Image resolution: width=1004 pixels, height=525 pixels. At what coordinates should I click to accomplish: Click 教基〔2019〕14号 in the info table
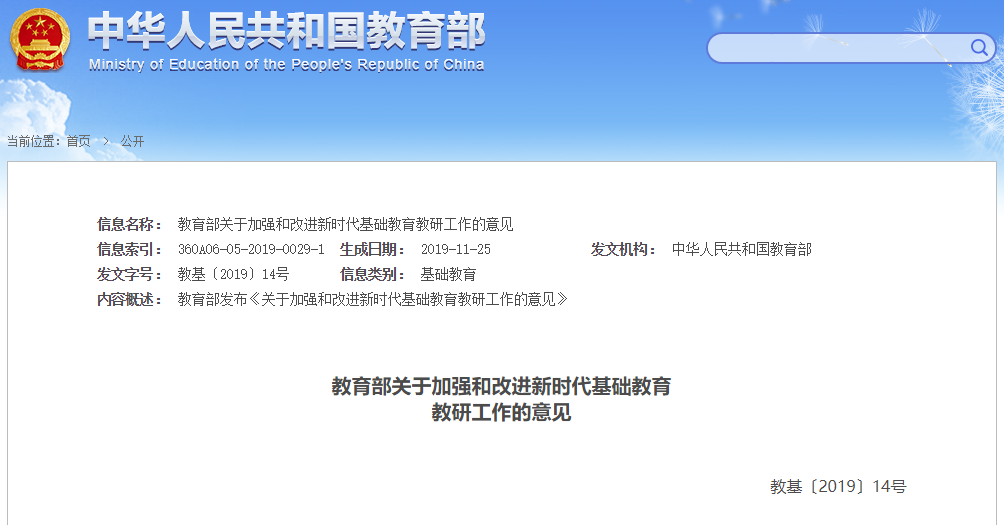click(x=233, y=274)
